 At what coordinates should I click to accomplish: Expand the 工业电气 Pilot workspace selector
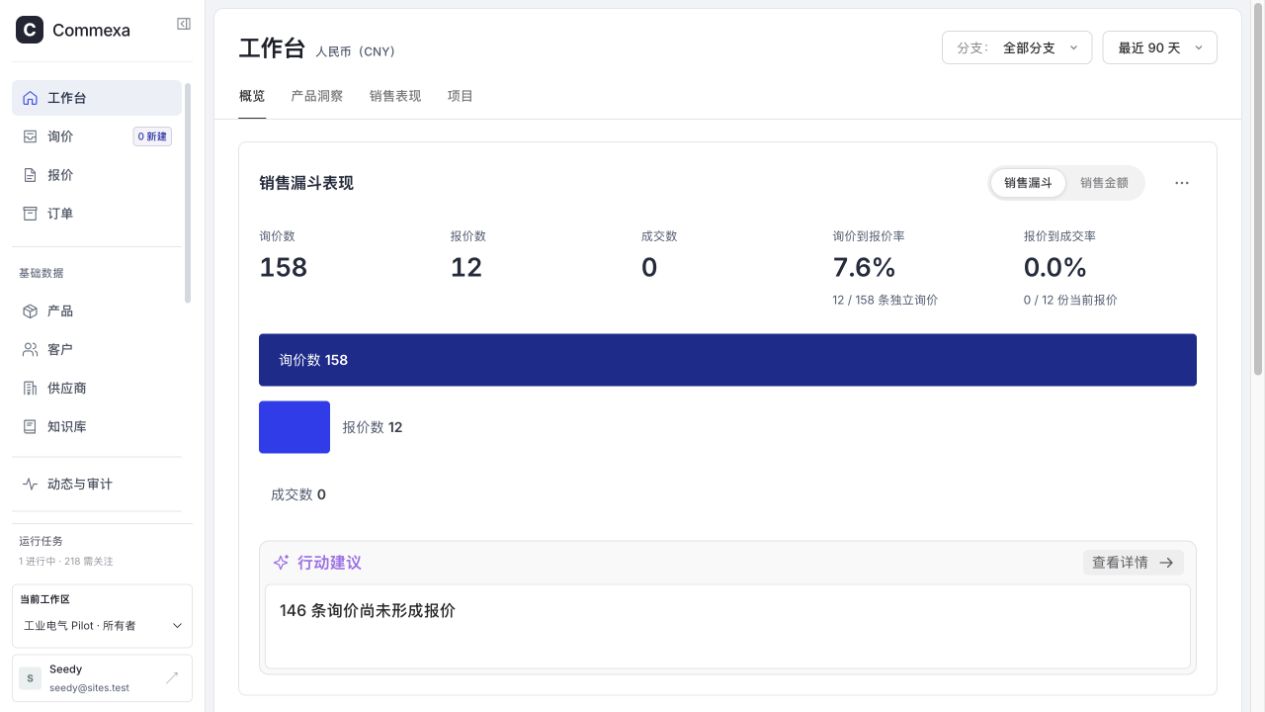102,626
